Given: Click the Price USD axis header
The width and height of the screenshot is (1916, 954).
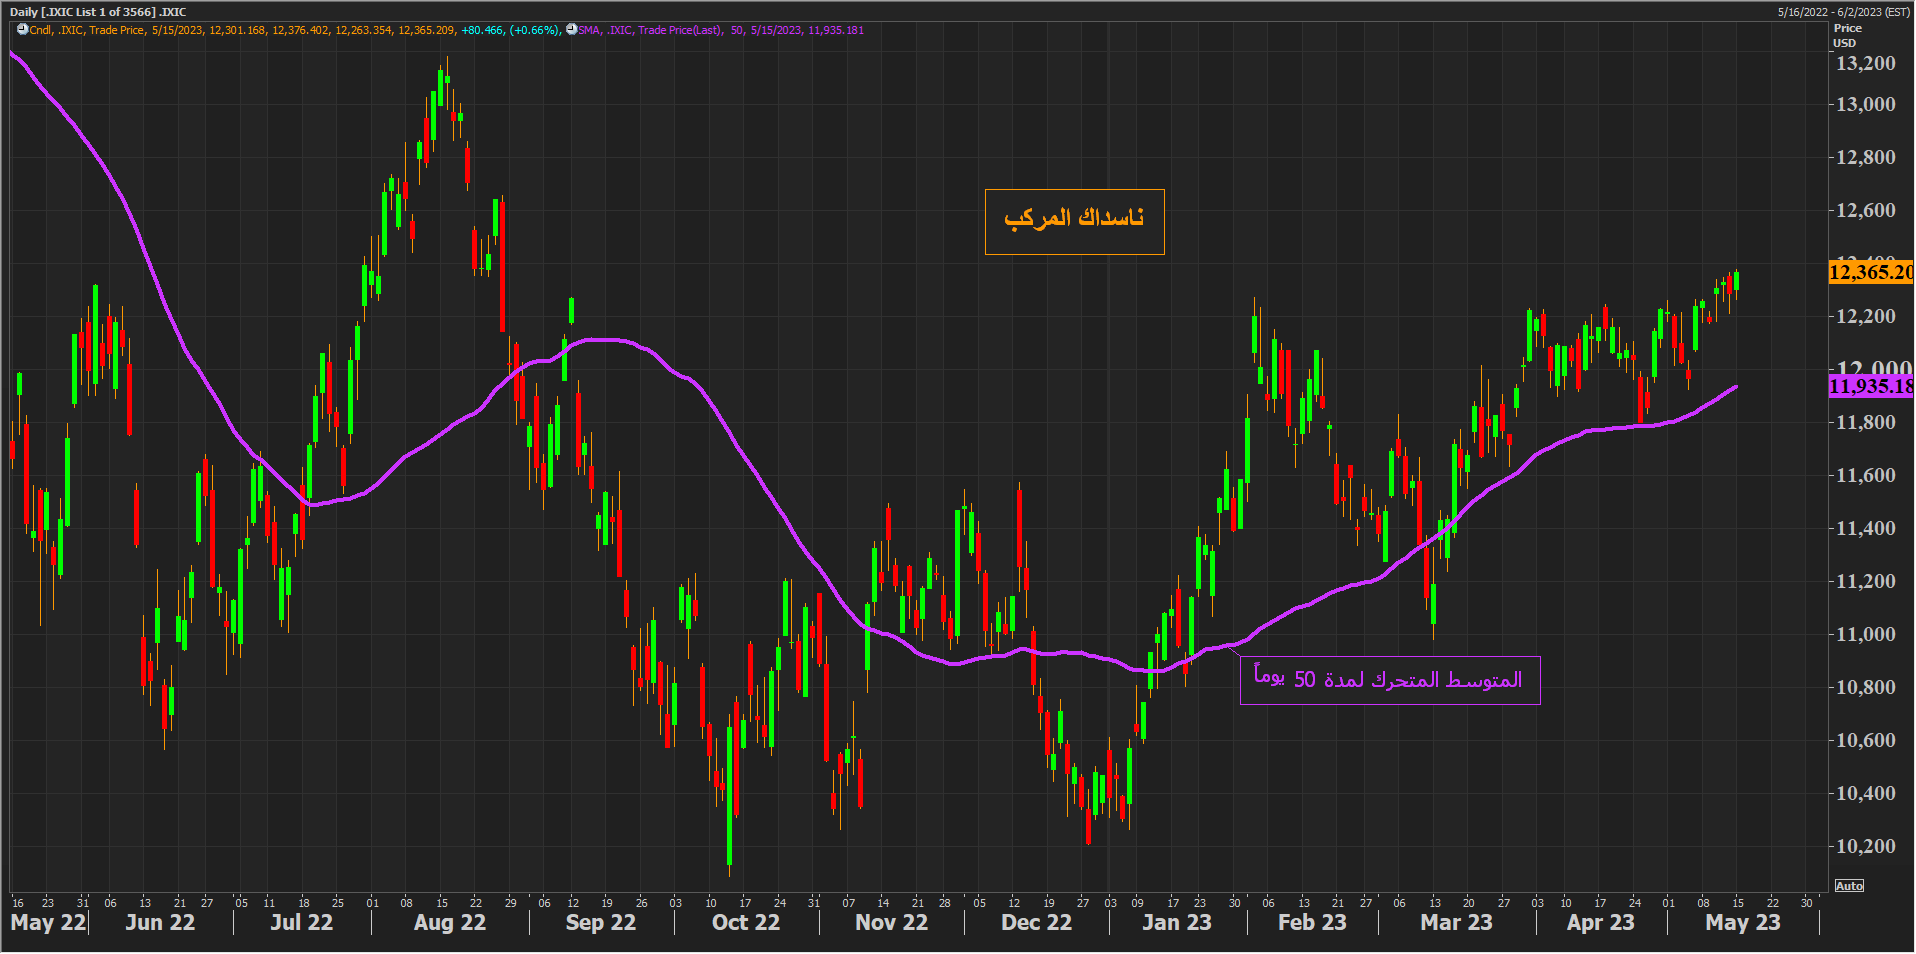Looking at the screenshot, I should pyautogui.click(x=1846, y=35).
